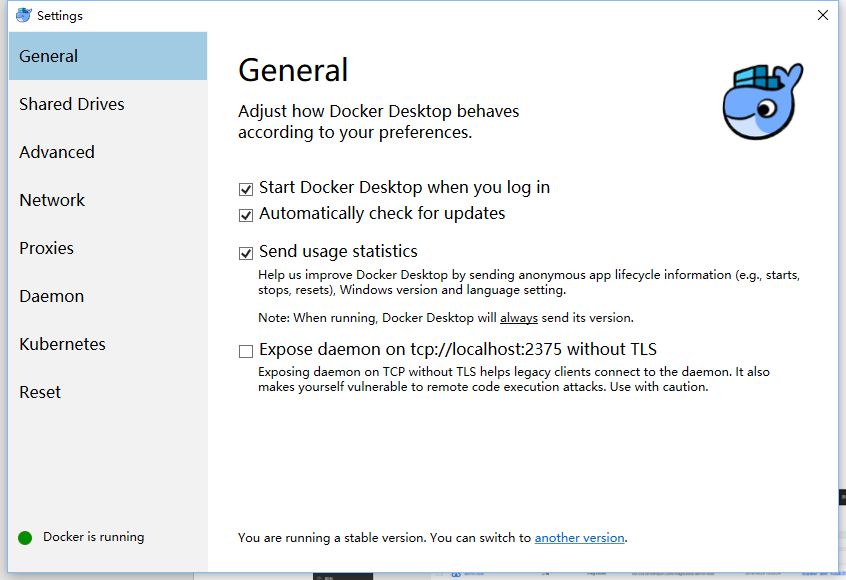Open the Shared Drives section
846x580 pixels.
108,104
